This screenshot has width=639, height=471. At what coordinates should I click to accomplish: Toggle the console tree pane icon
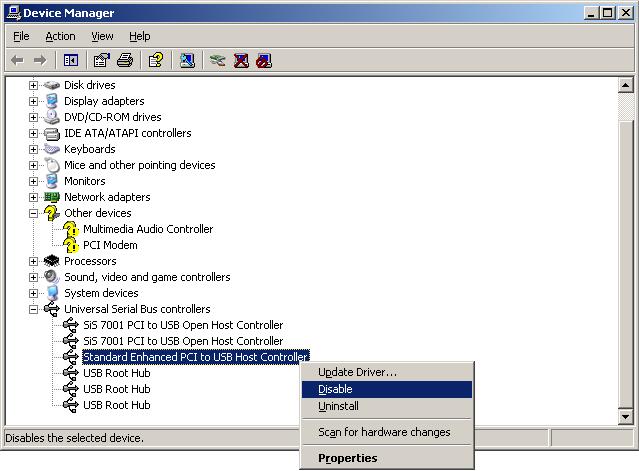point(71,61)
